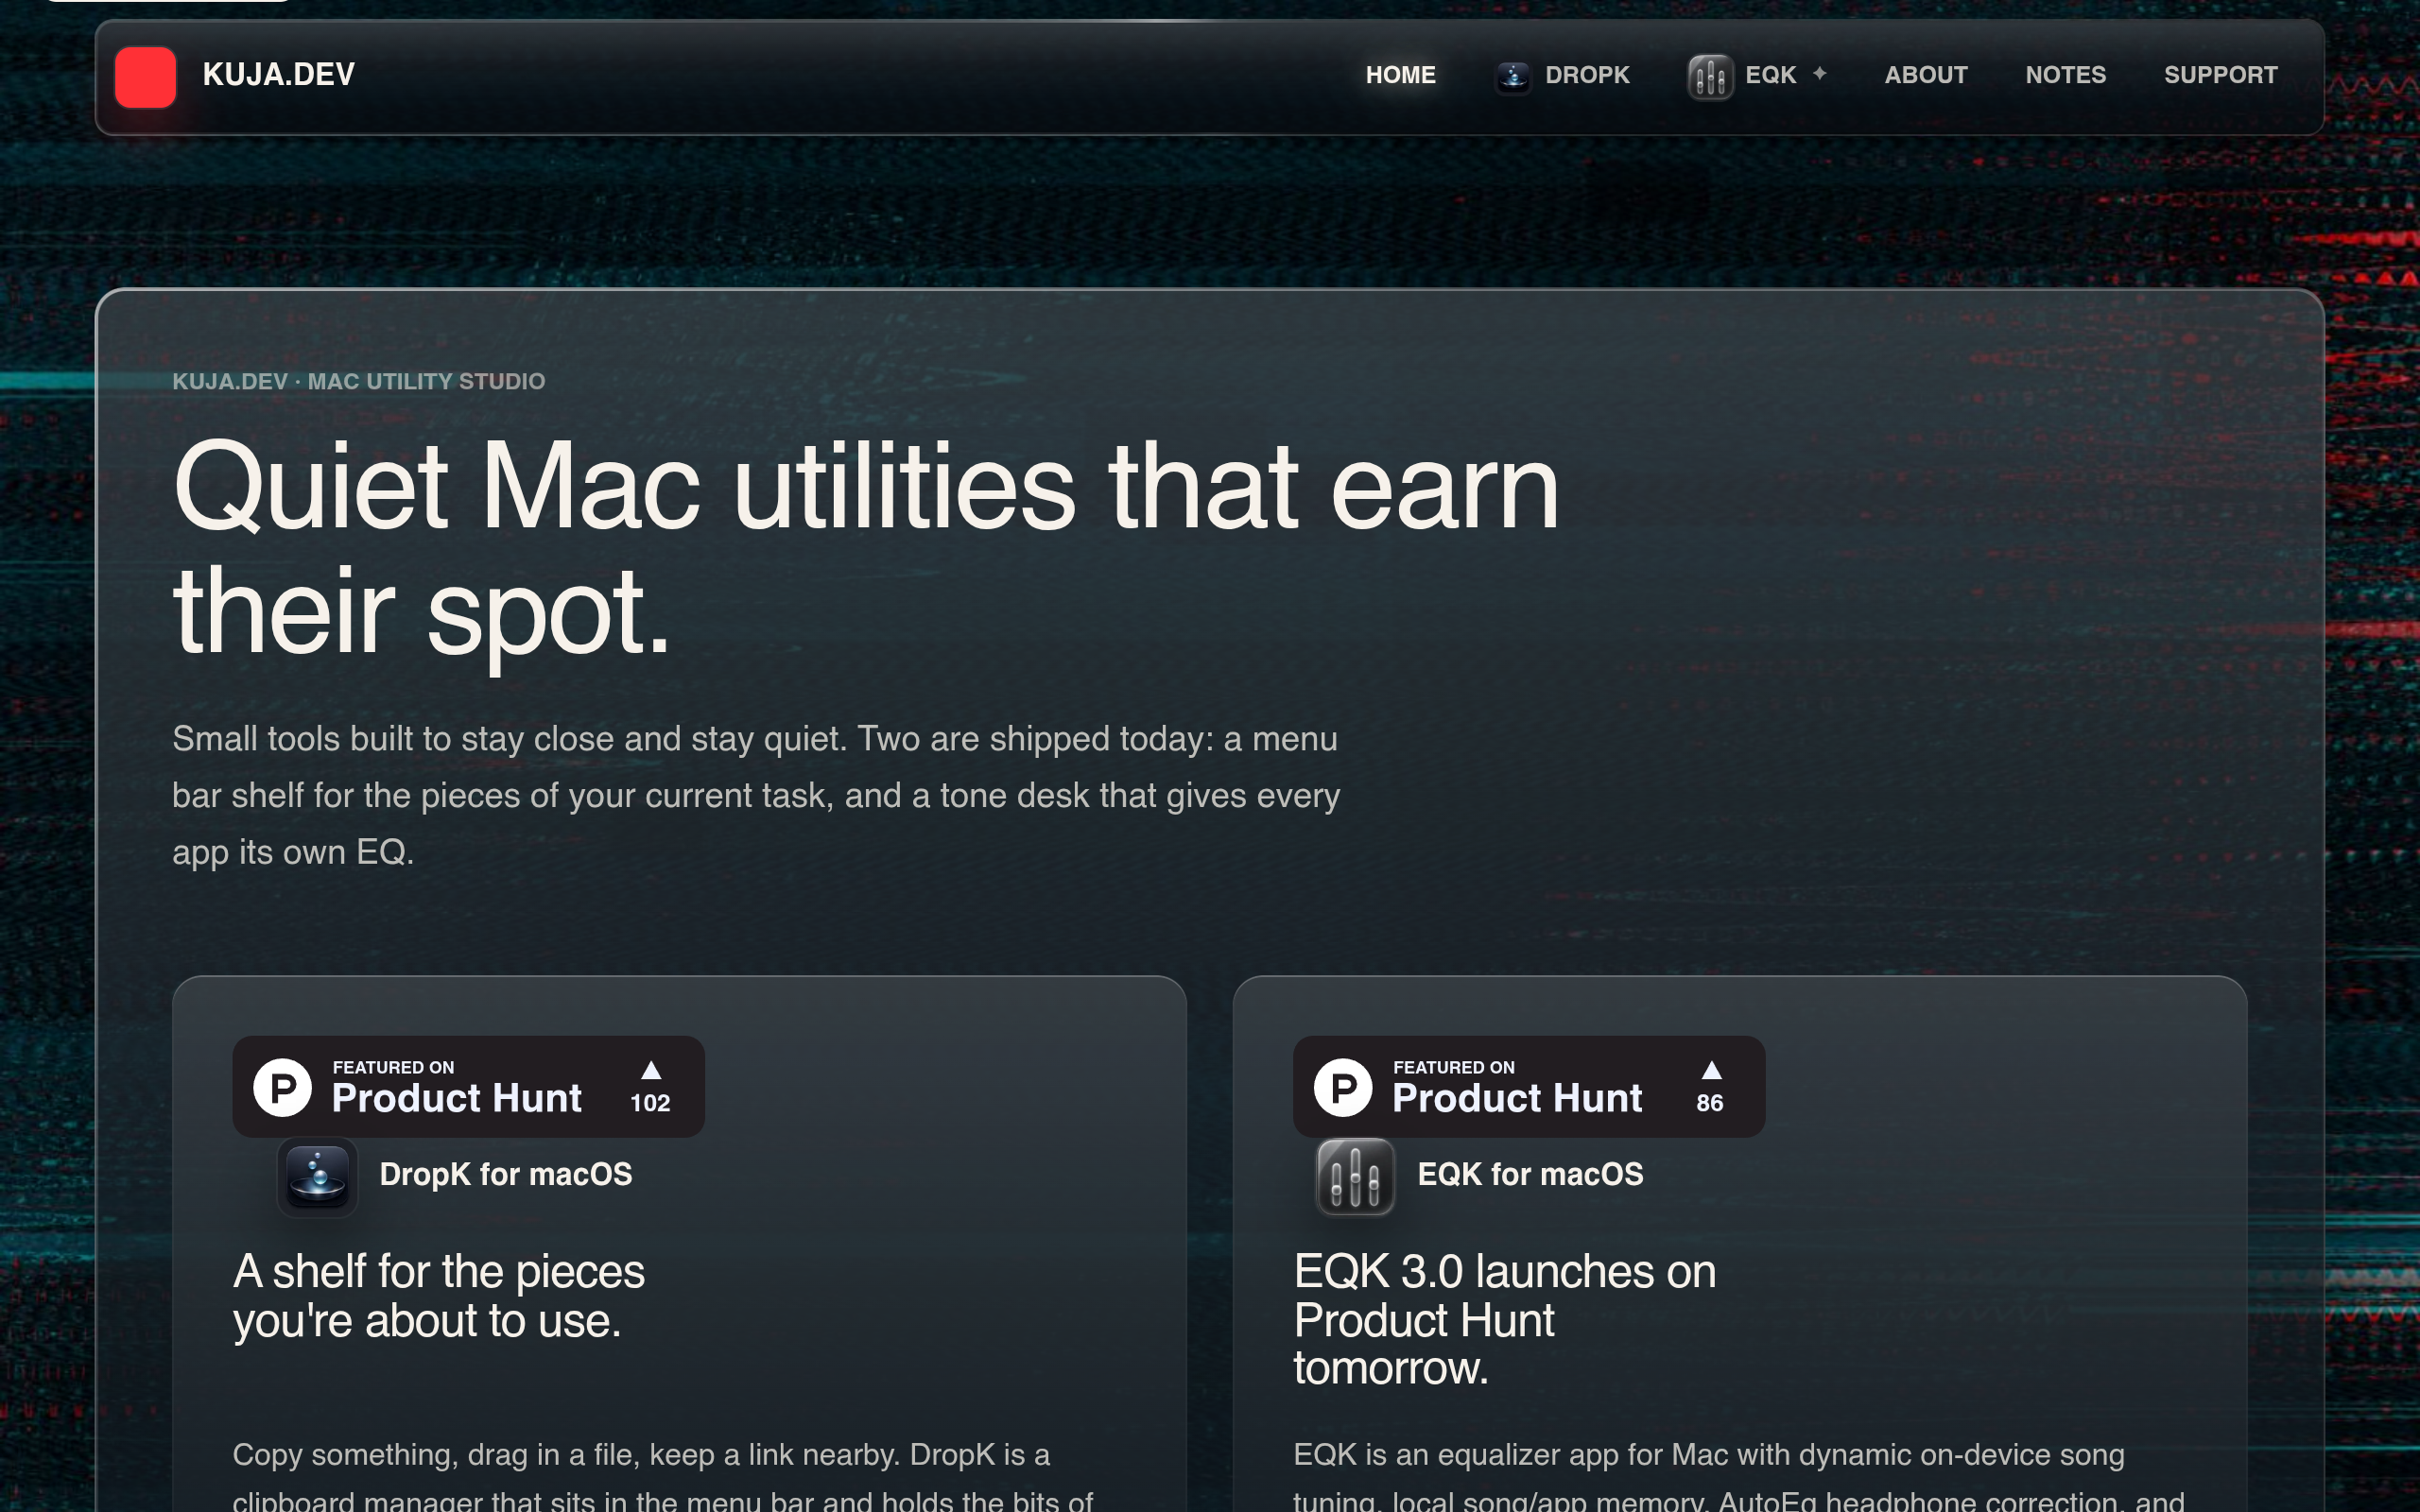Open the SUPPORT nav item
The height and width of the screenshot is (1512, 2420).
2220,75
